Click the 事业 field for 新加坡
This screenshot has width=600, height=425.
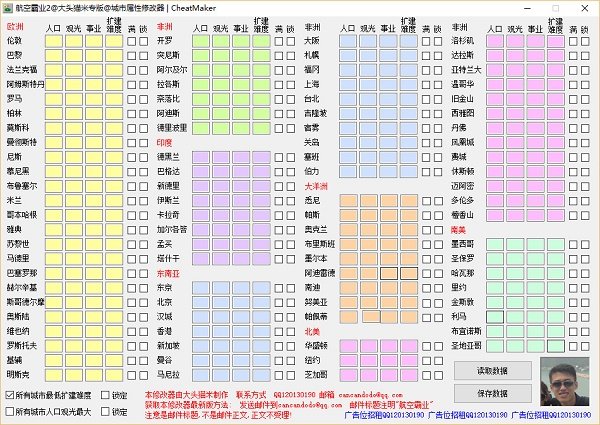tap(241, 346)
